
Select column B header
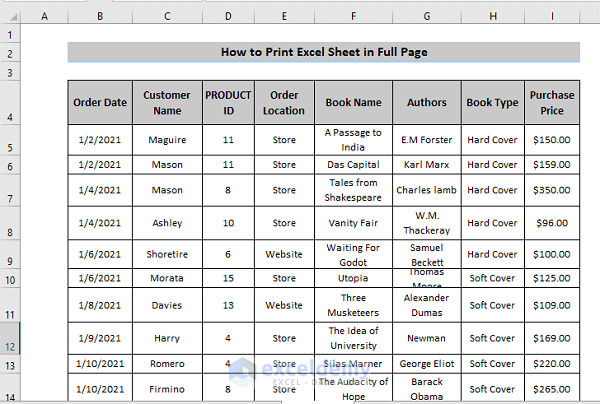coord(100,16)
